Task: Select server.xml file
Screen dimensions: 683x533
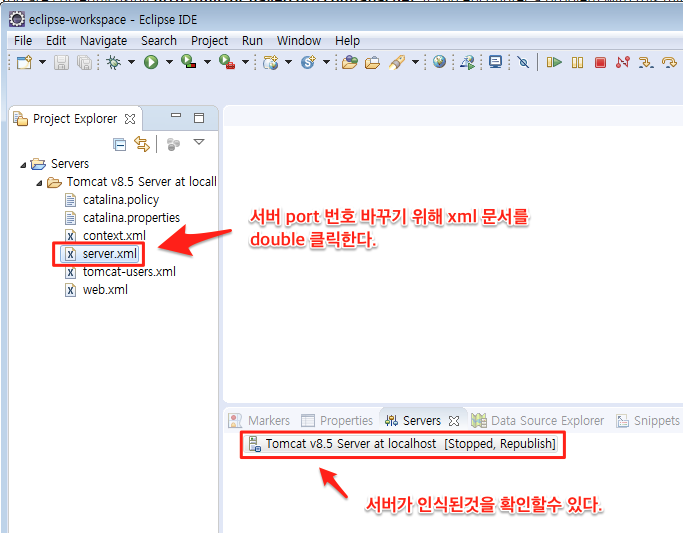Action: pyautogui.click(x=110, y=253)
